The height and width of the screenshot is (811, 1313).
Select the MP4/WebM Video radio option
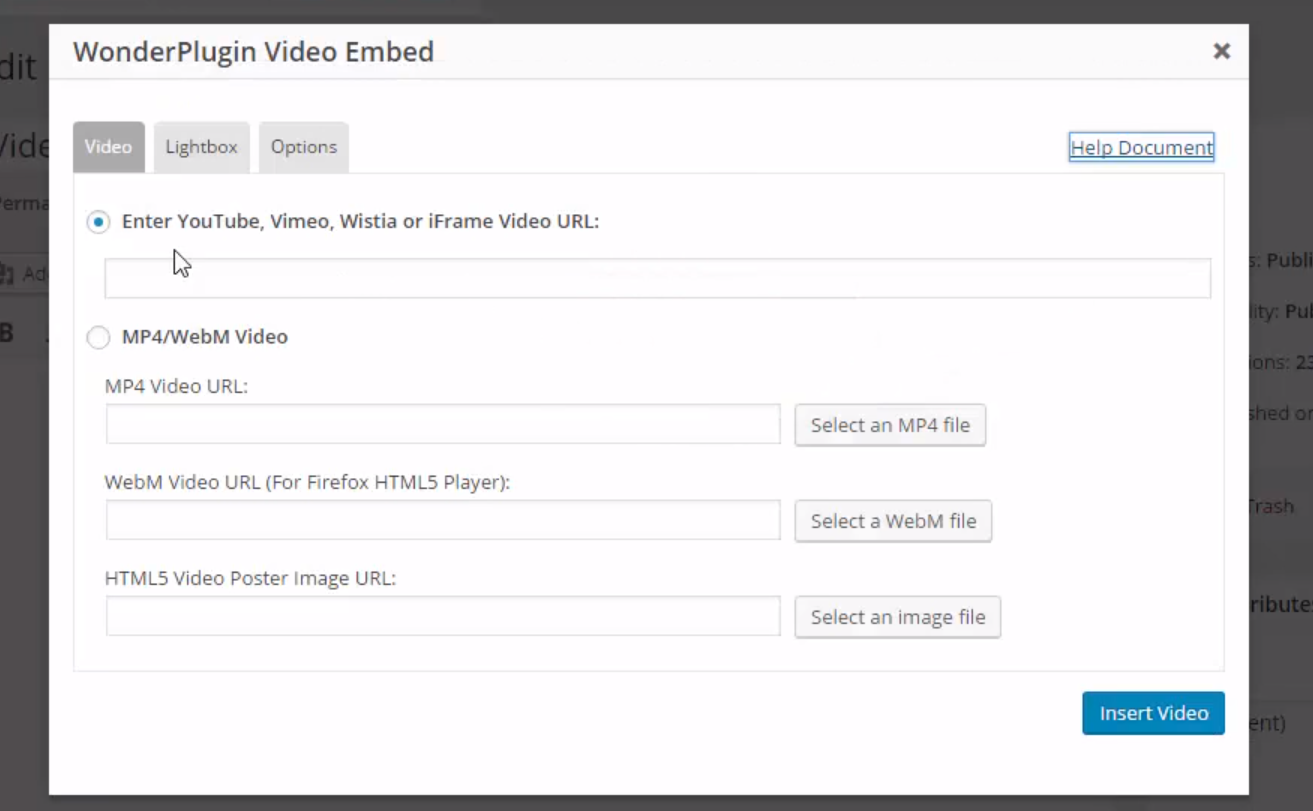98,338
